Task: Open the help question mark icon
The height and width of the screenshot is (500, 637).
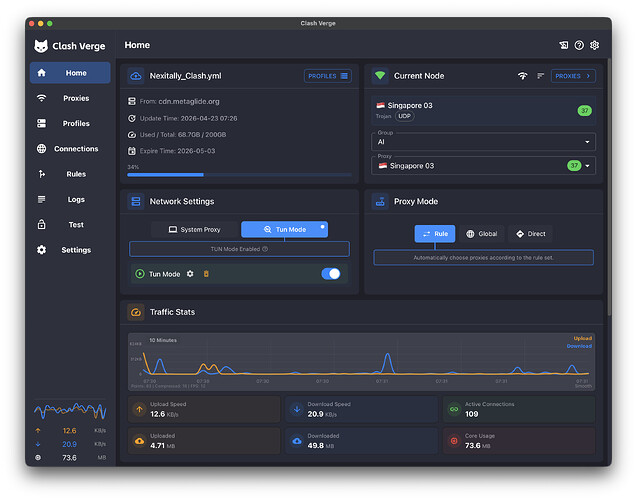Action: coord(579,45)
